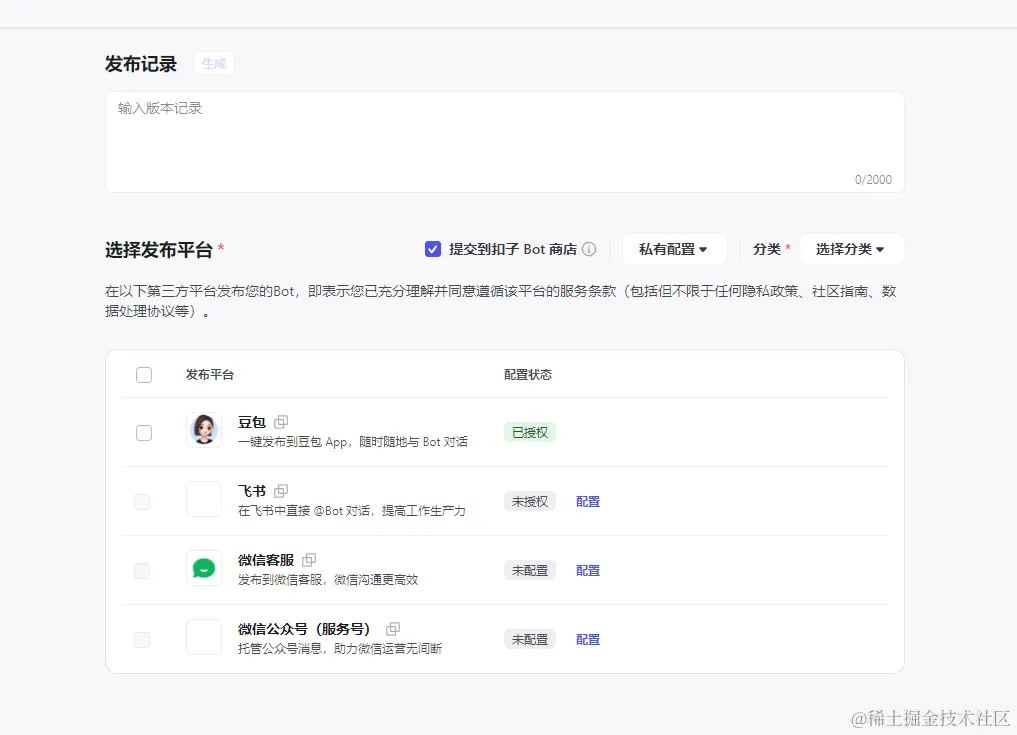Check the 飞书 platform checkbox
1017x735 pixels.
pyautogui.click(x=142, y=501)
